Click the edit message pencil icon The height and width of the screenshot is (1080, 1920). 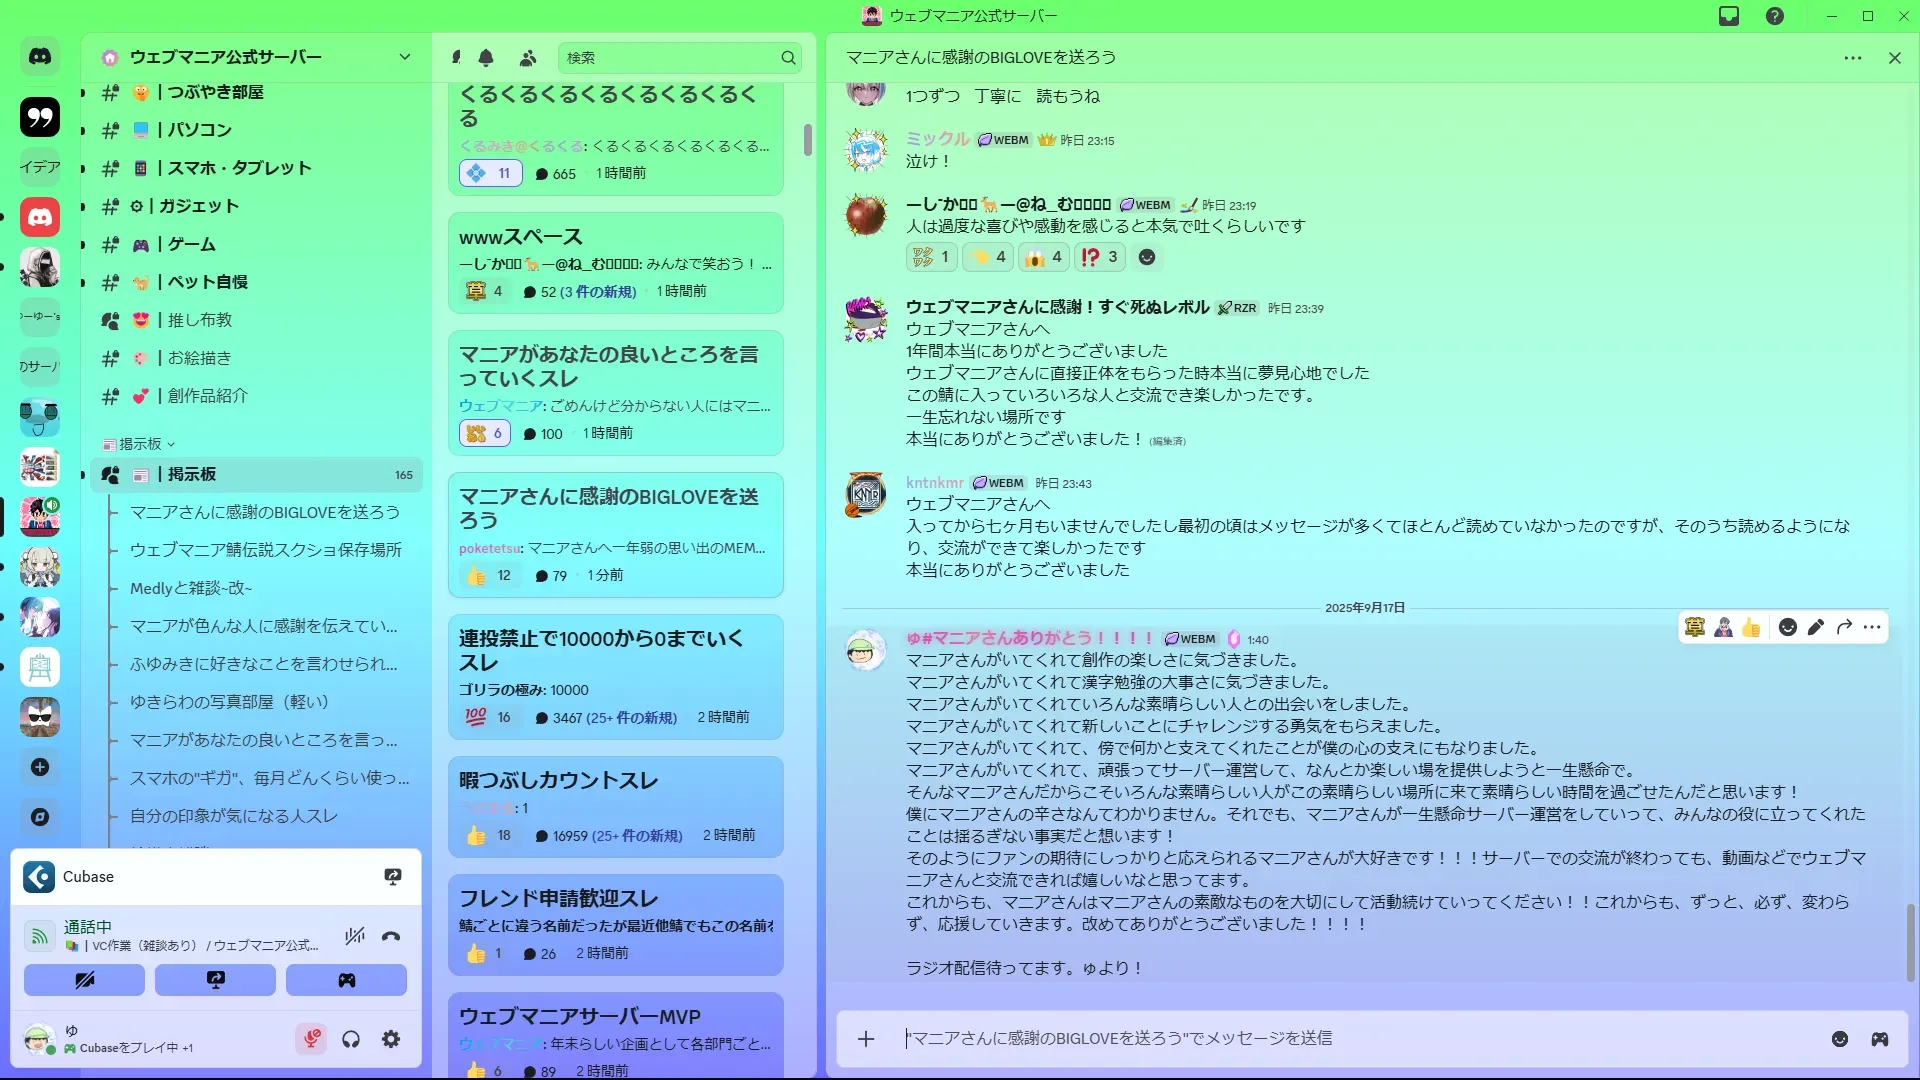[1816, 627]
